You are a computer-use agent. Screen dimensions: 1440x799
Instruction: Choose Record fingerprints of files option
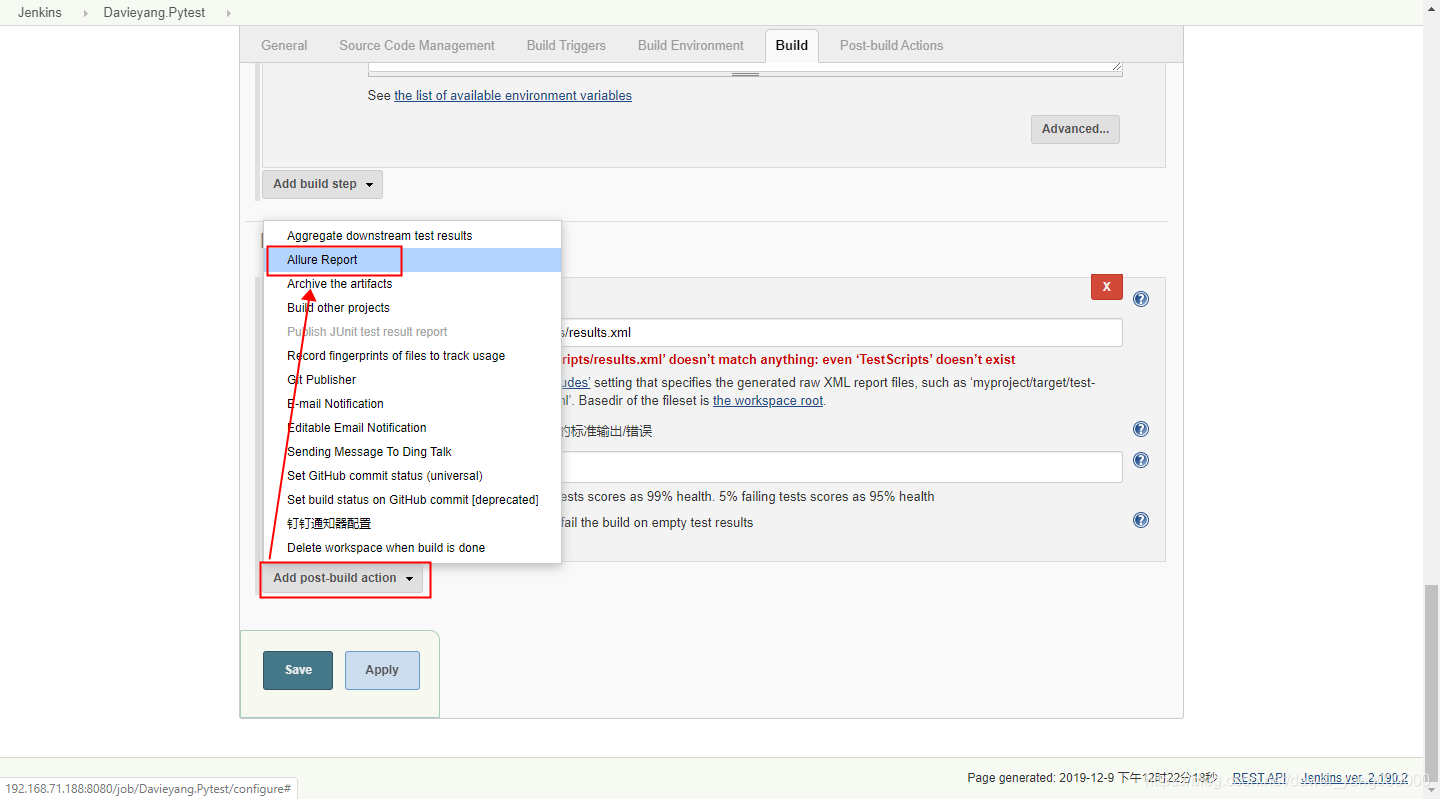pos(412,356)
